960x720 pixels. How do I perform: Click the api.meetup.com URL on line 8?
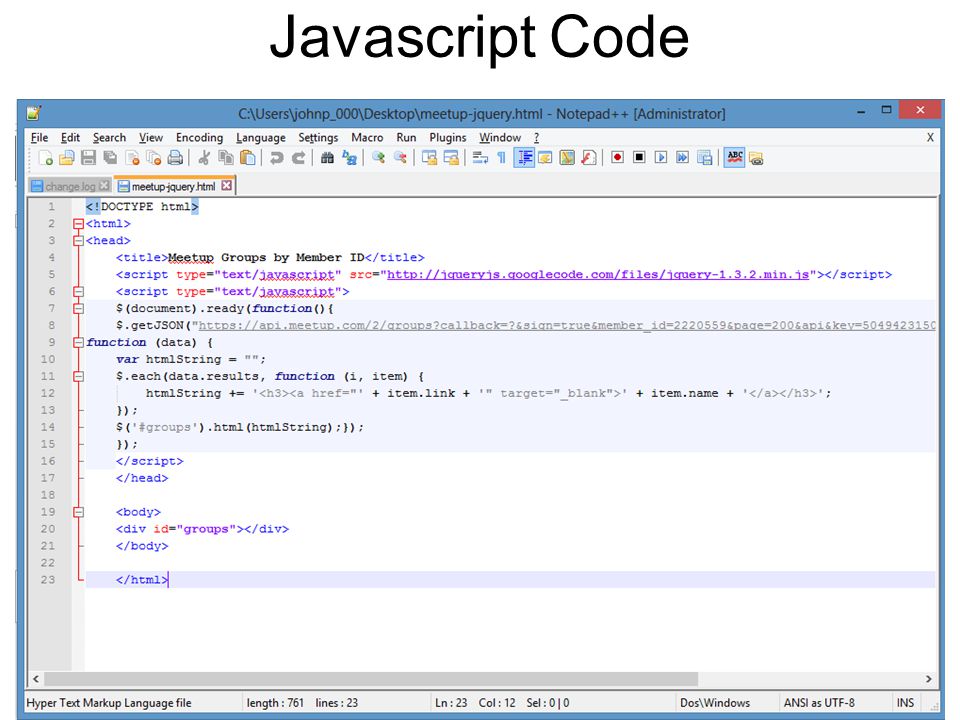[x=567, y=326]
